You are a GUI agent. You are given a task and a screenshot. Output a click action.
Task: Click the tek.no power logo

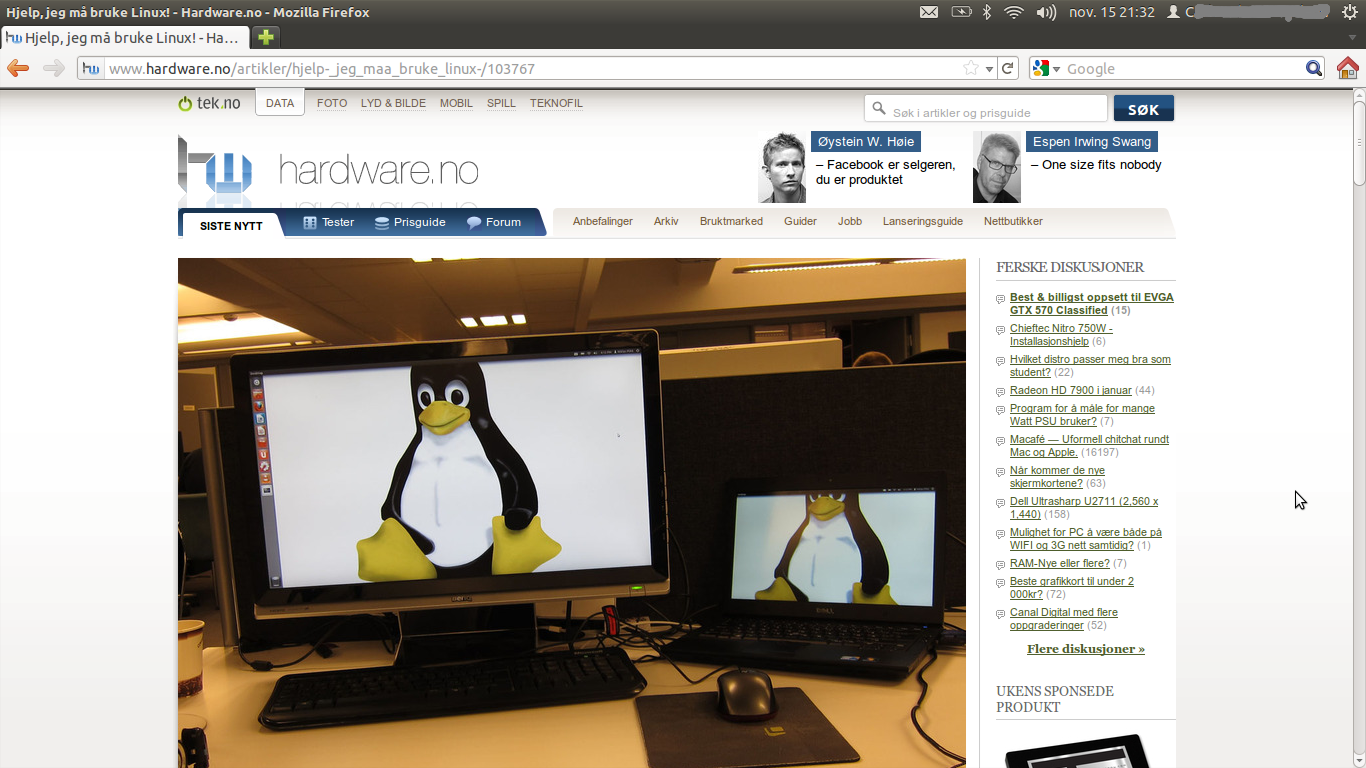209,103
